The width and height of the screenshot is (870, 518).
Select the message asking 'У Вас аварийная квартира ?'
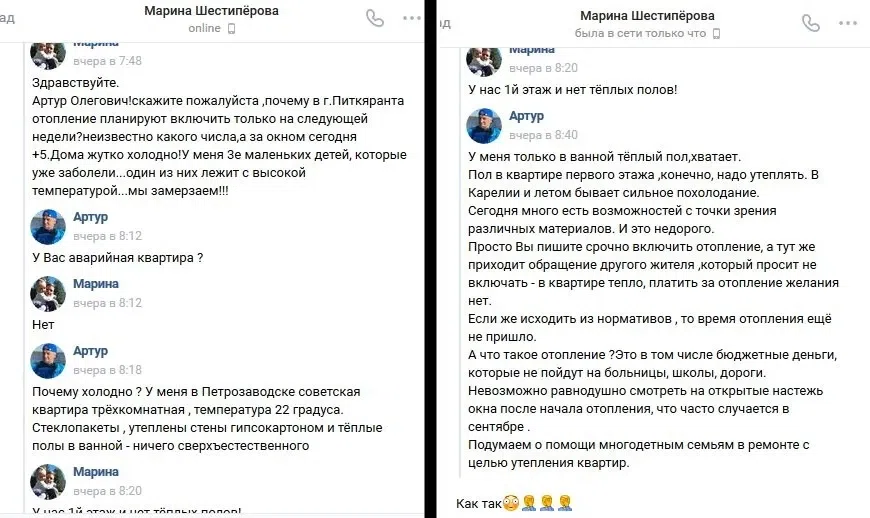[118, 258]
